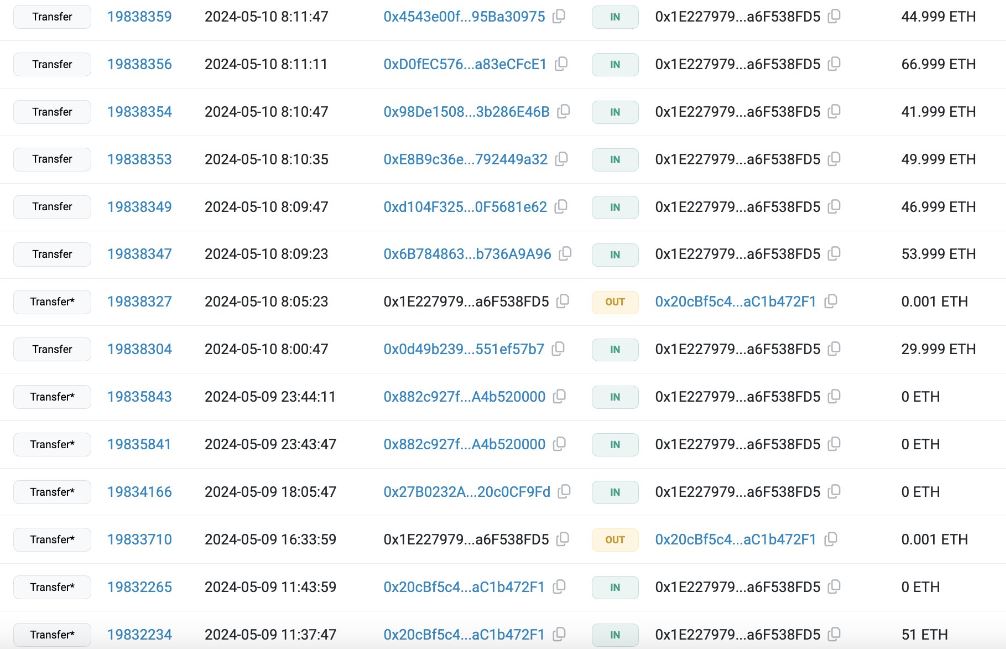Click the IN badge in block 19838304 row

[615, 349]
